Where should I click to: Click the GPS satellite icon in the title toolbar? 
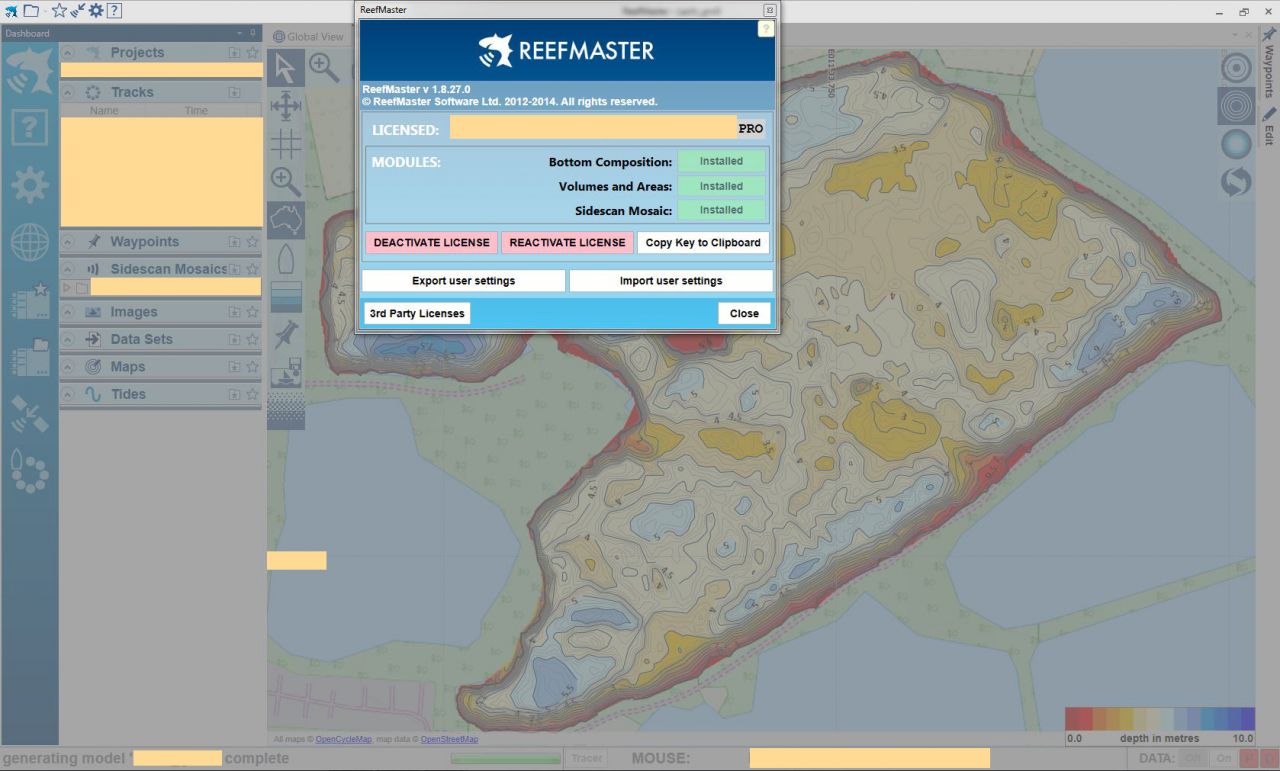pyautogui.click(x=77, y=11)
